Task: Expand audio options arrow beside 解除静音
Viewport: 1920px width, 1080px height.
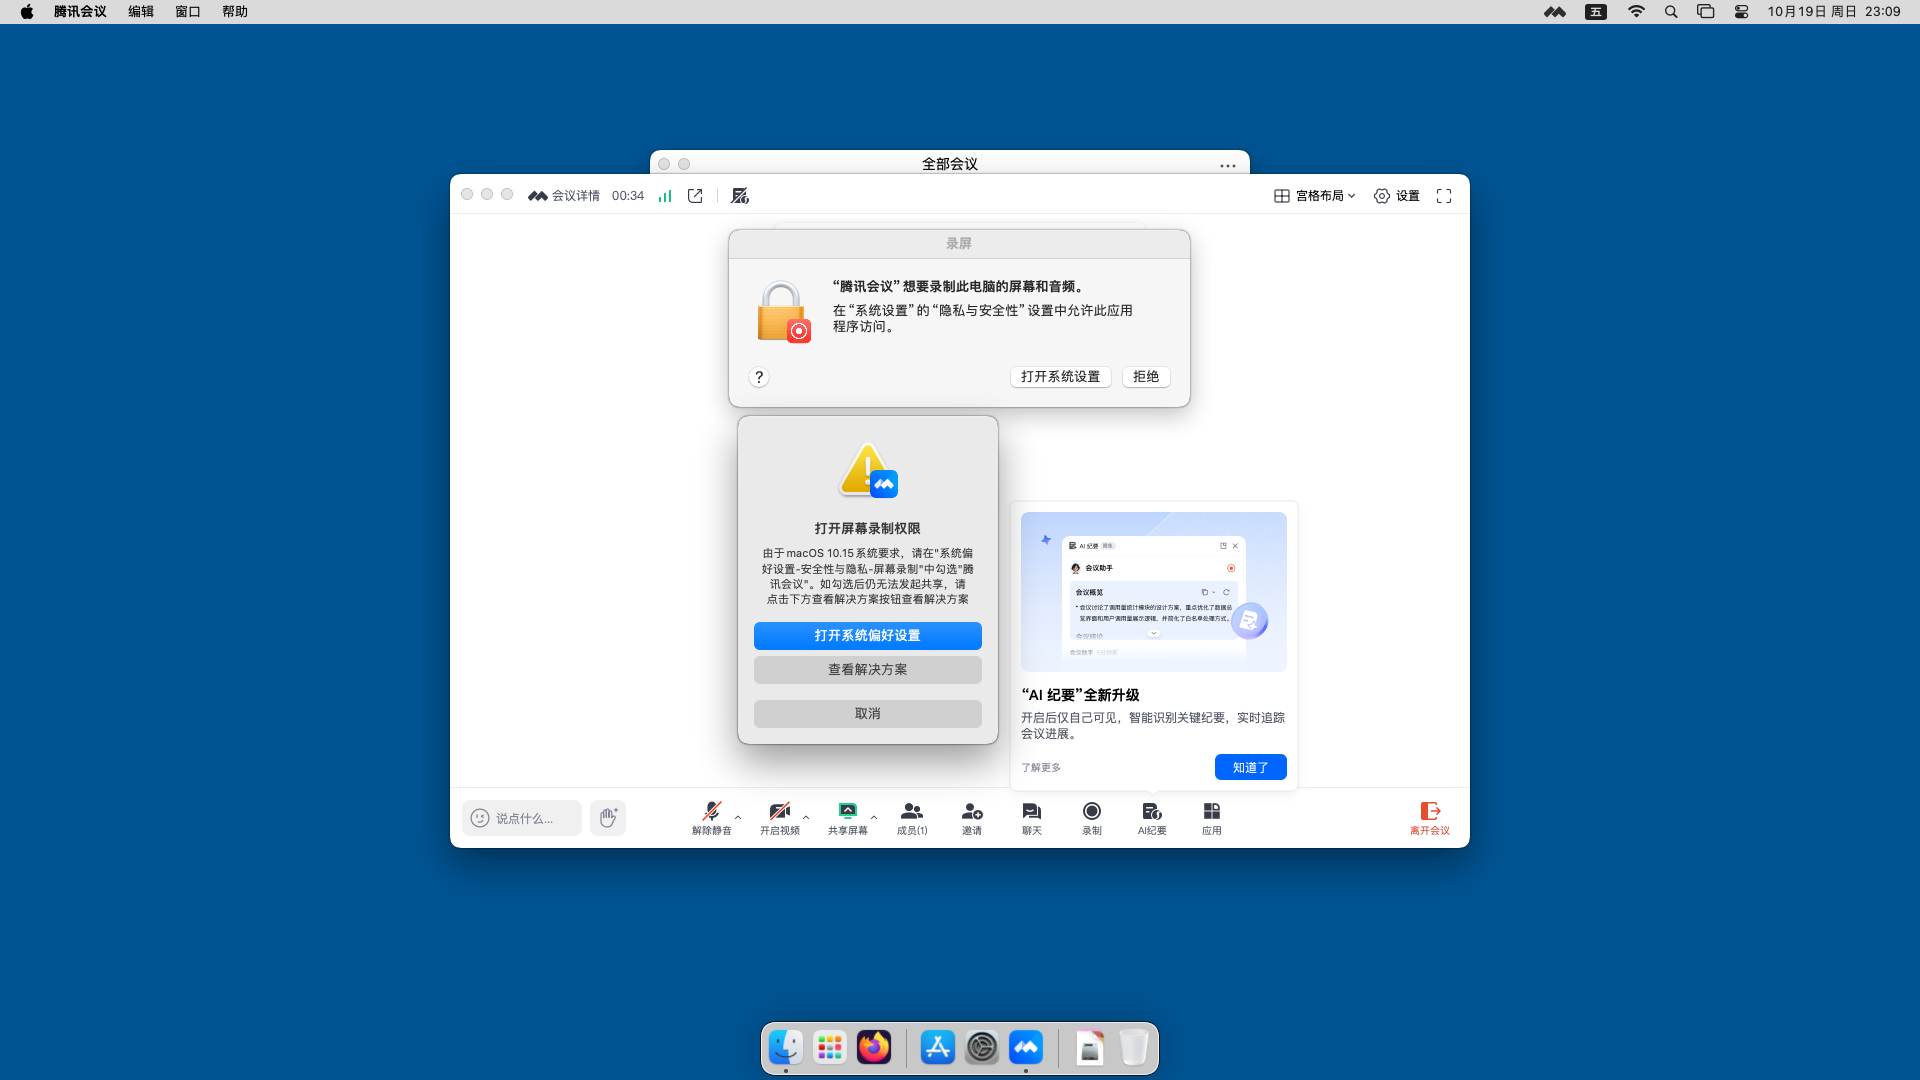Action: 738,817
